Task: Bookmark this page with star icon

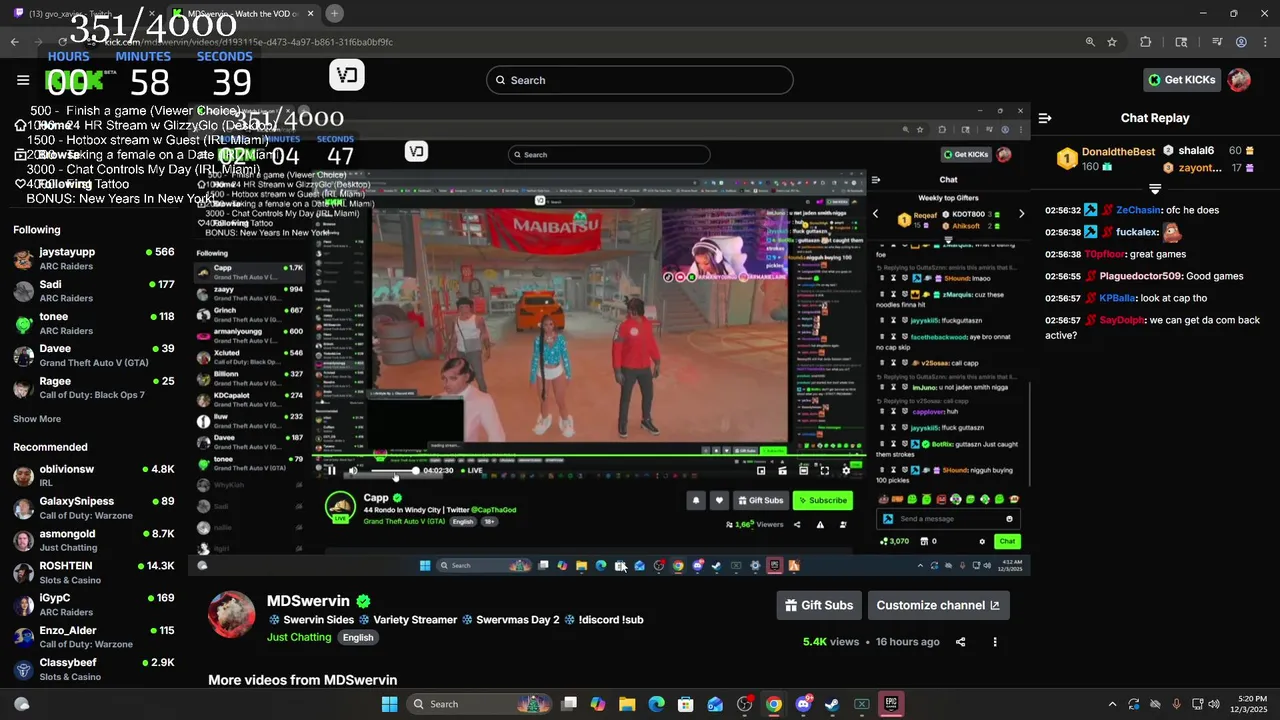Action: coord(1111,42)
